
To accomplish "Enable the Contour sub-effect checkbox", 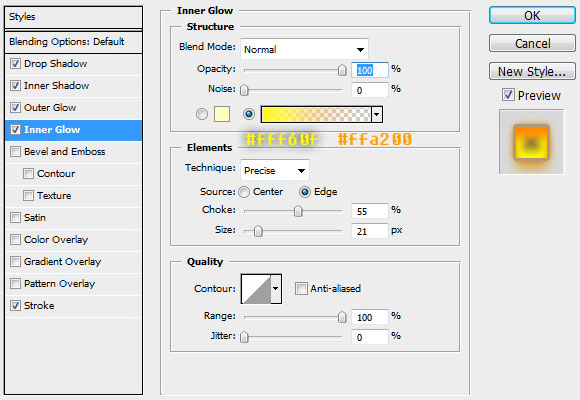I will (x=28, y=174).
